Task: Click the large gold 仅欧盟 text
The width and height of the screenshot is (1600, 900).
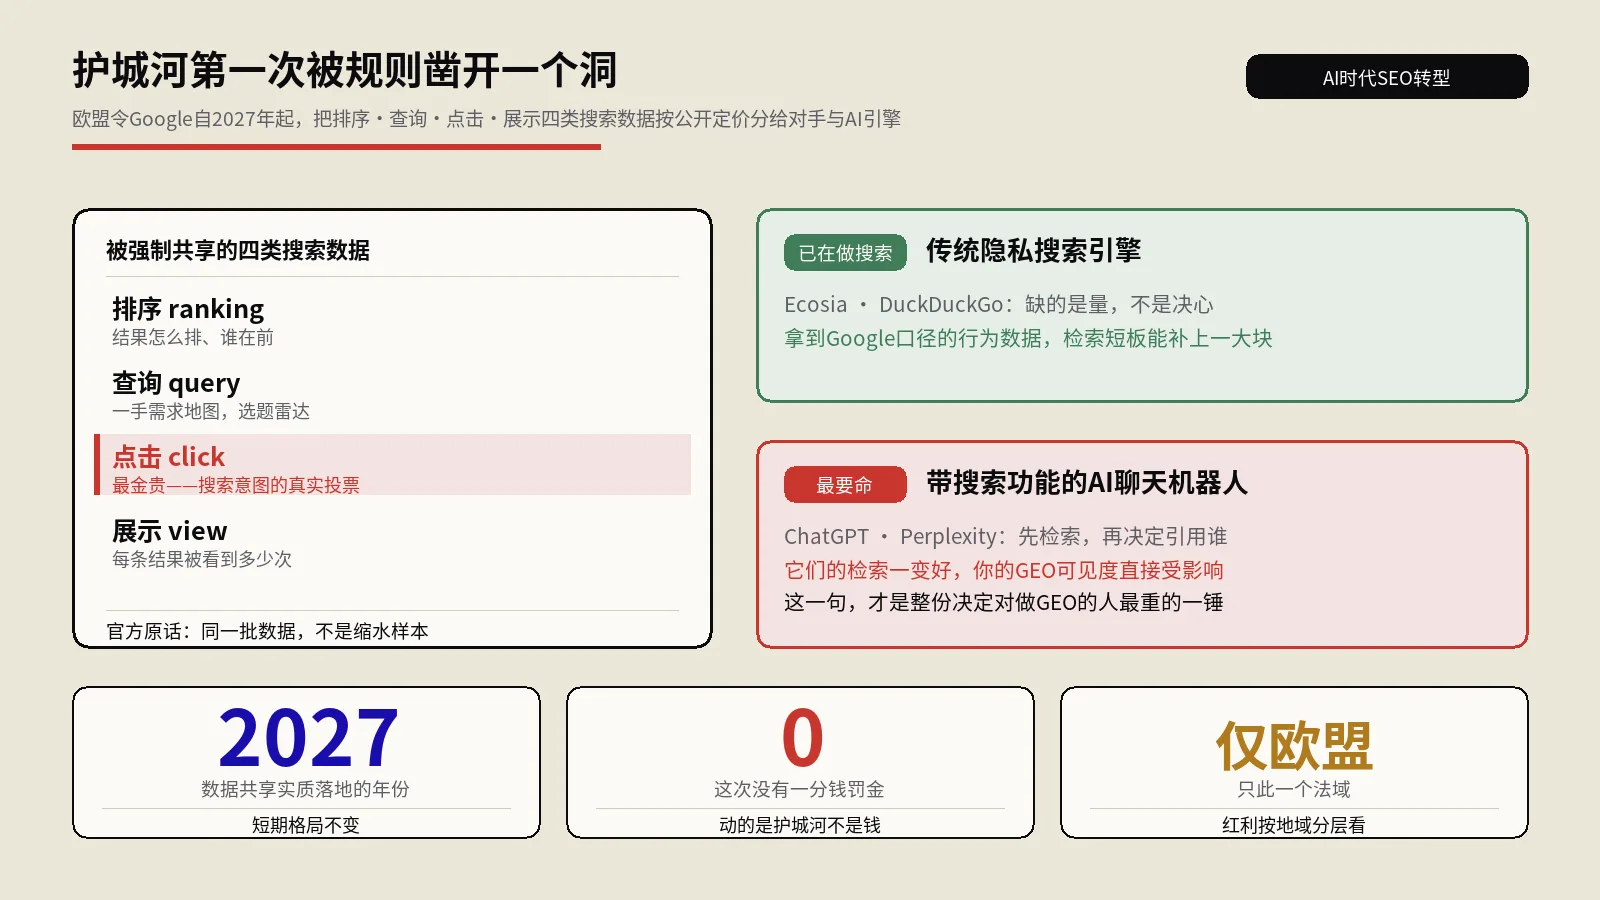Action: pos(1294,746)
